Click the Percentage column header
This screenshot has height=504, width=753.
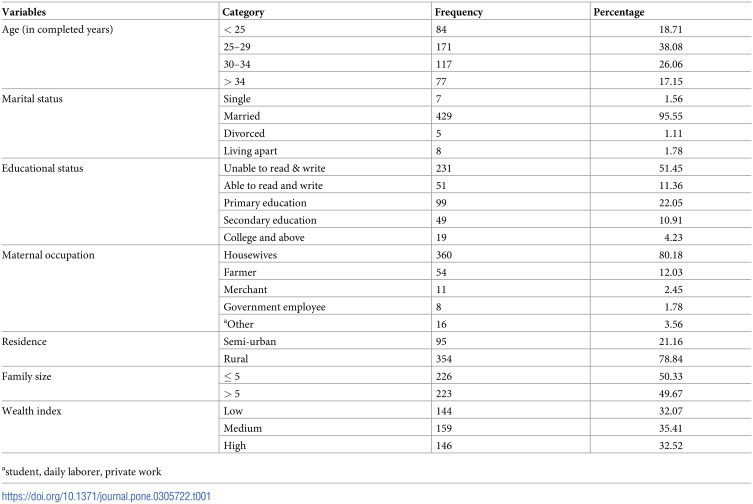(x=619, y=12)
